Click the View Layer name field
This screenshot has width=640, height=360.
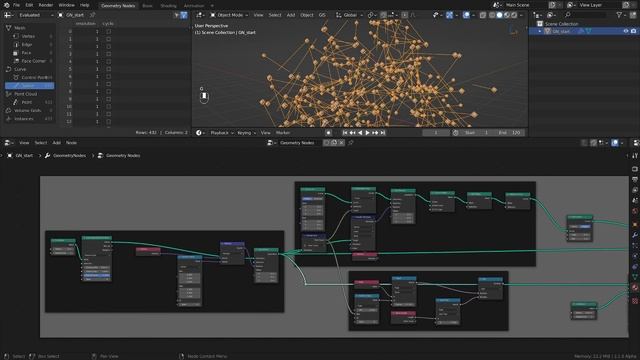[598, 5]
